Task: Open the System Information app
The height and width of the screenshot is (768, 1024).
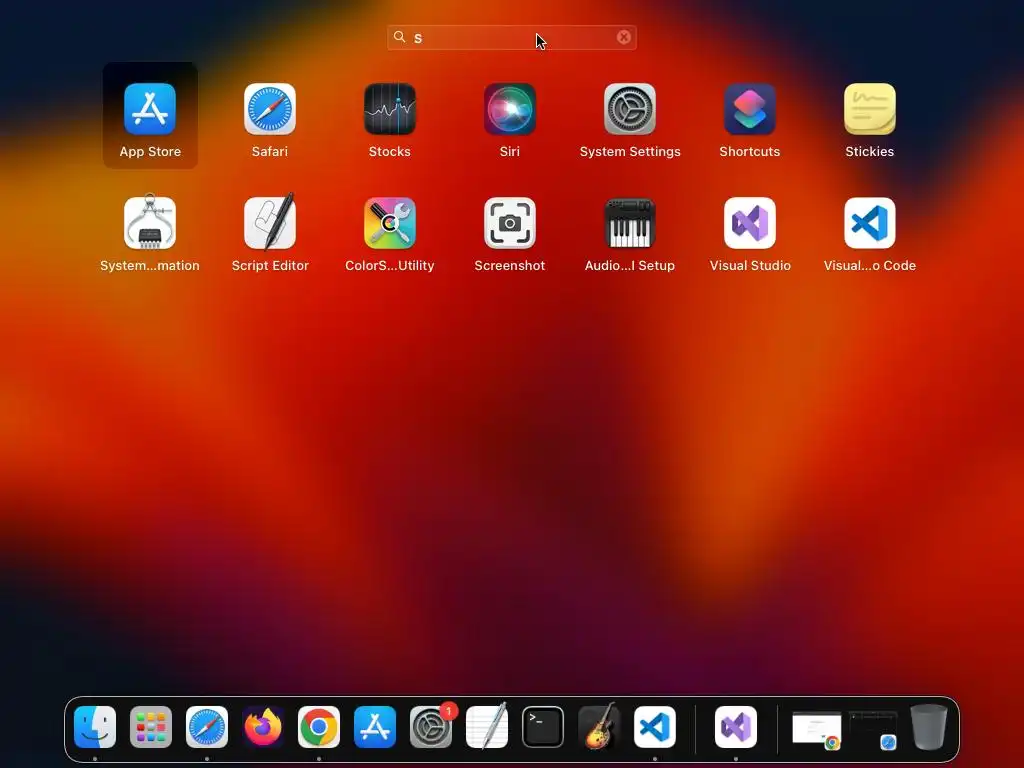Action: [150, 223]
